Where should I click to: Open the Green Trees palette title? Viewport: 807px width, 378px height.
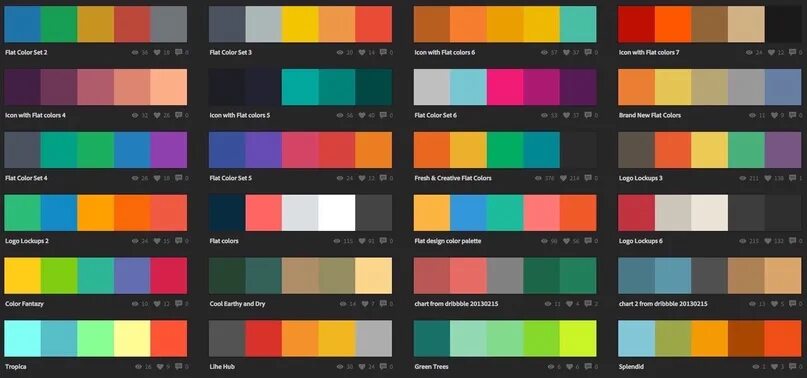click(431, 367)
